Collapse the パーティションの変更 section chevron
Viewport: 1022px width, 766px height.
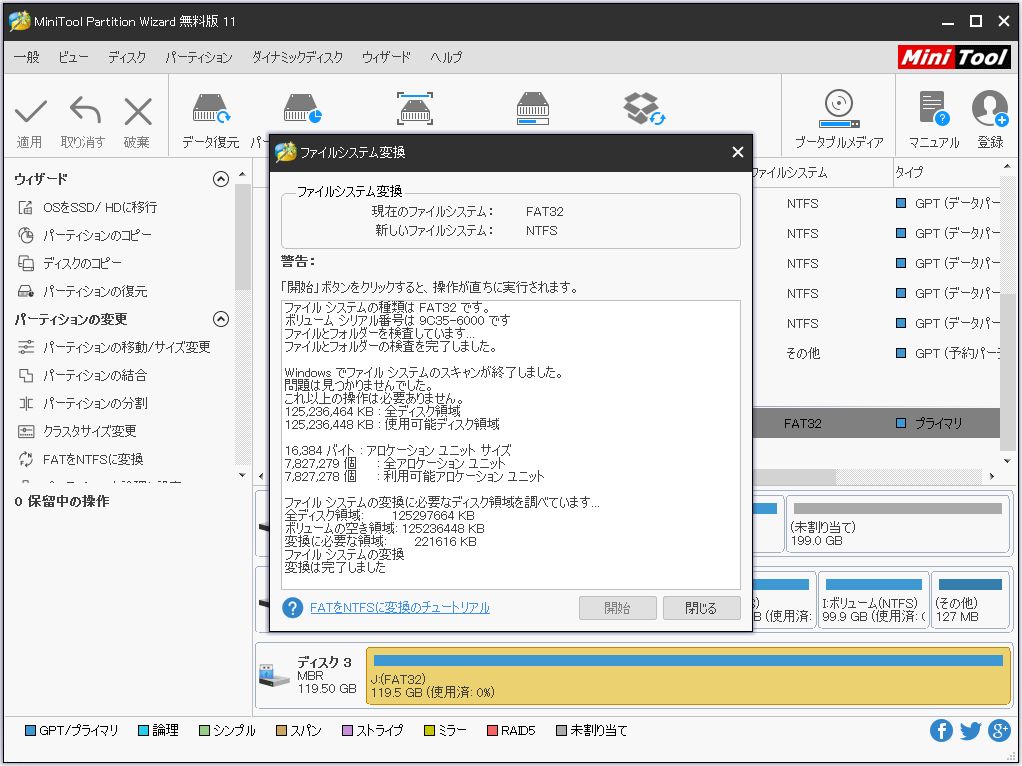coord(221,319)
